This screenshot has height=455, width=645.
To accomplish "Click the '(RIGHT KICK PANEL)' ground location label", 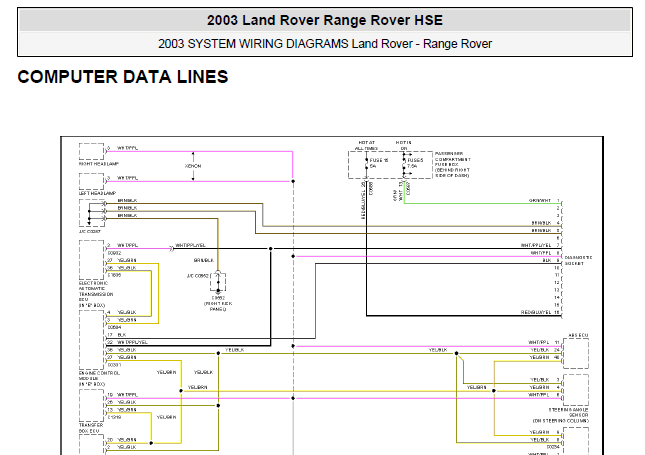I will pos(218,306).
